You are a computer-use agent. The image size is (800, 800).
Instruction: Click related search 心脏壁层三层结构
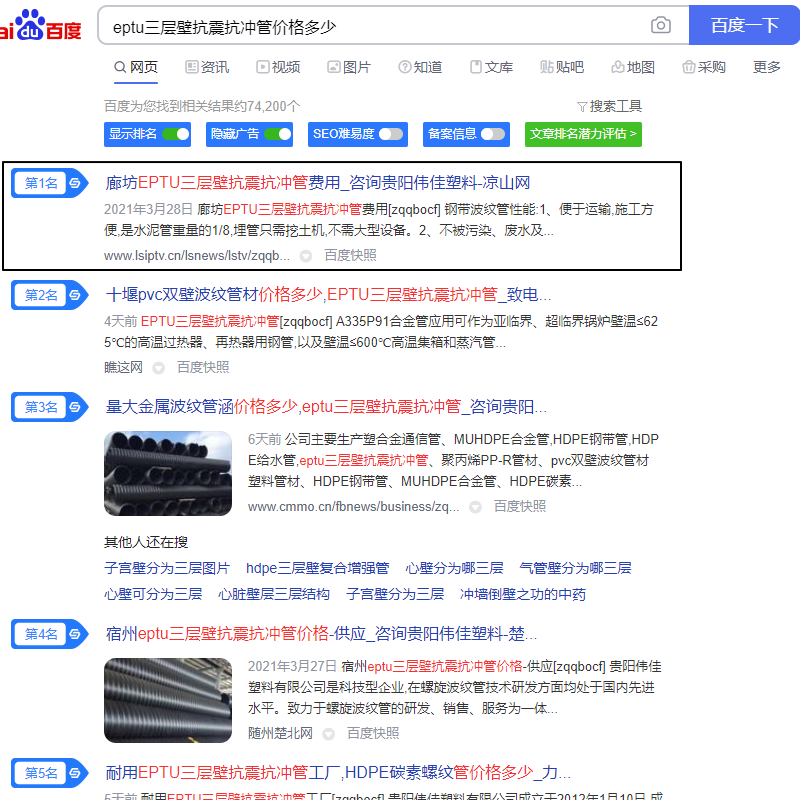[274, 594]
